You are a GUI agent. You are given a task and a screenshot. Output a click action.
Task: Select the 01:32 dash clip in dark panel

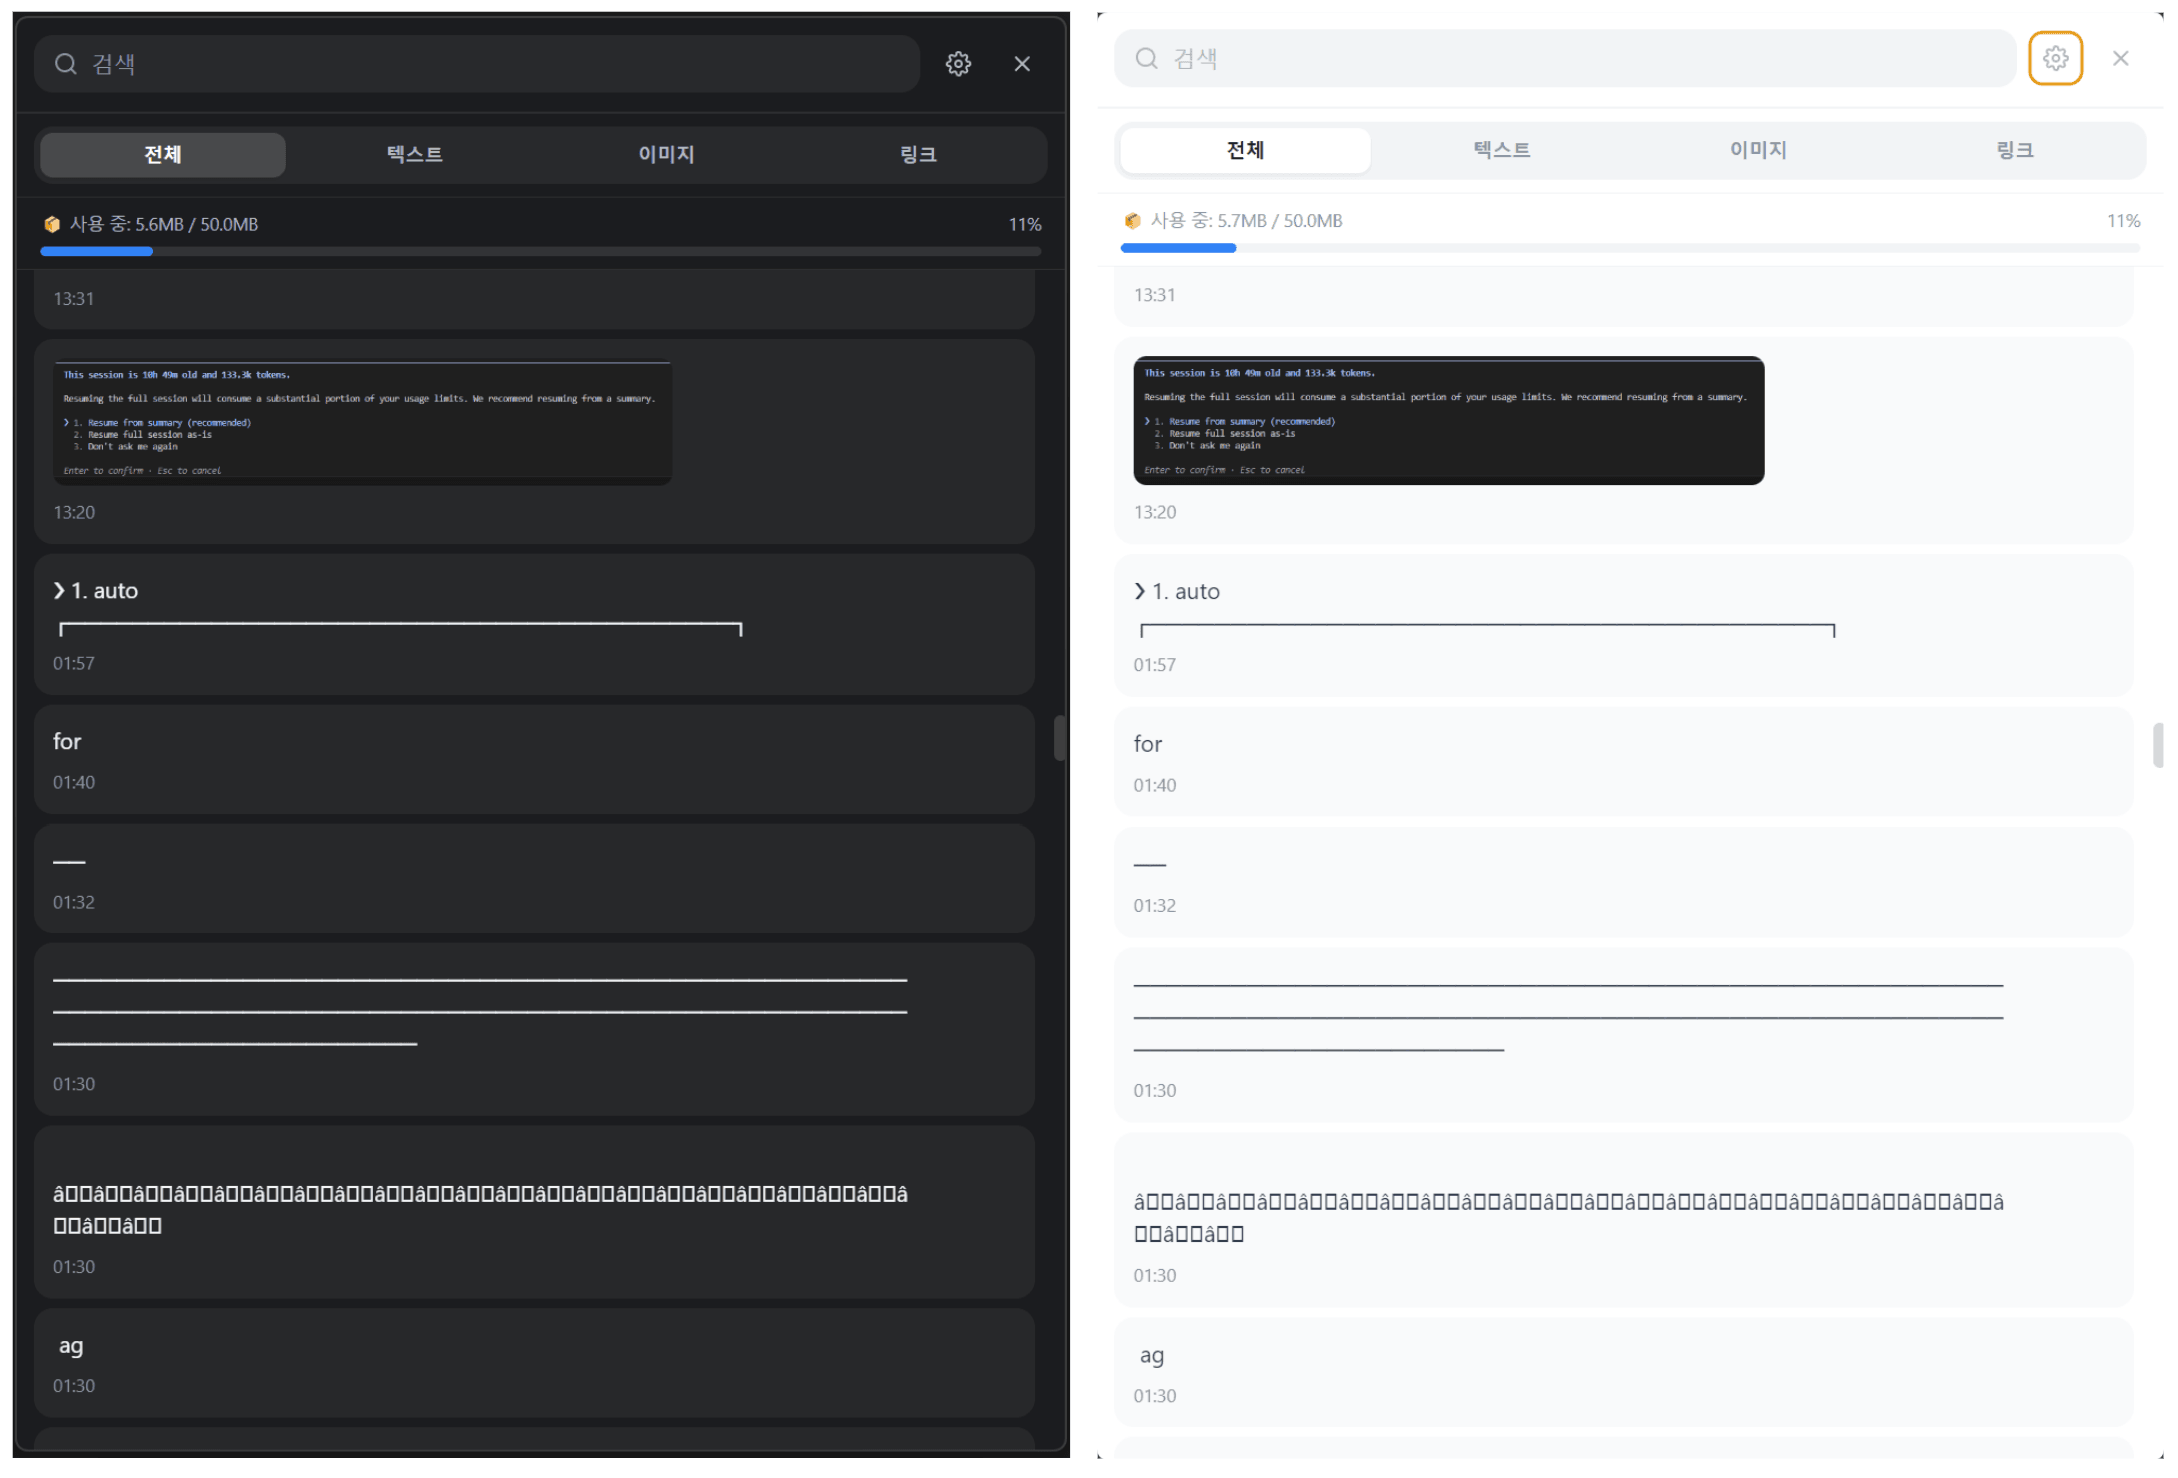click(534, 880)
